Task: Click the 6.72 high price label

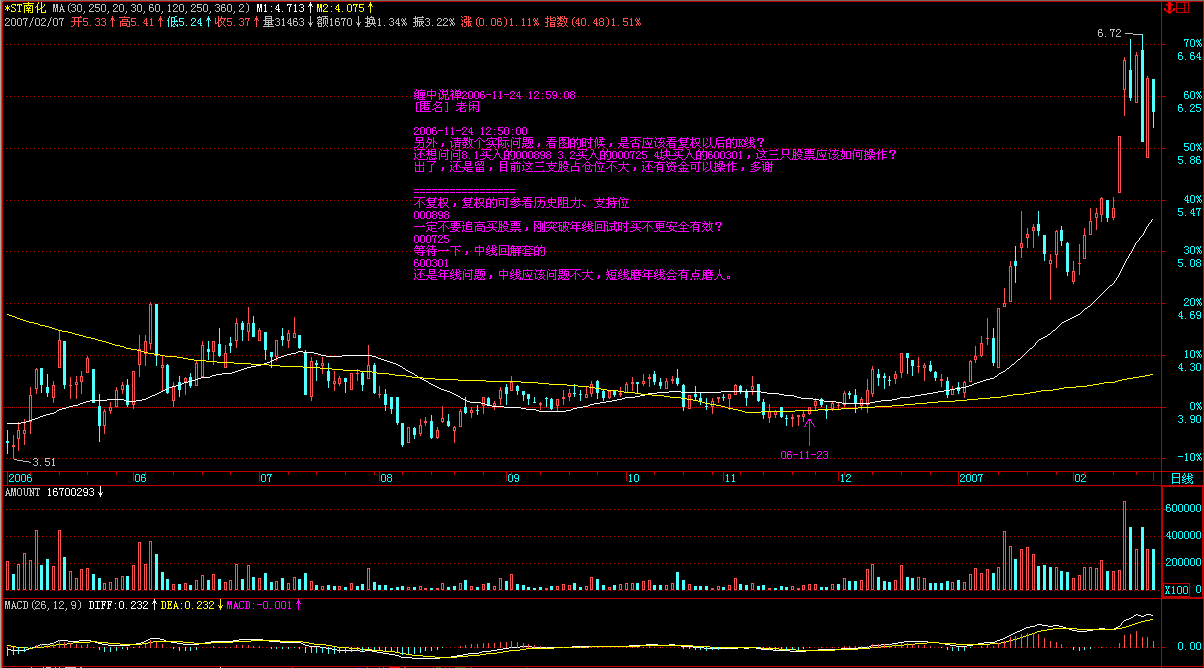Action: [1108, 33]
